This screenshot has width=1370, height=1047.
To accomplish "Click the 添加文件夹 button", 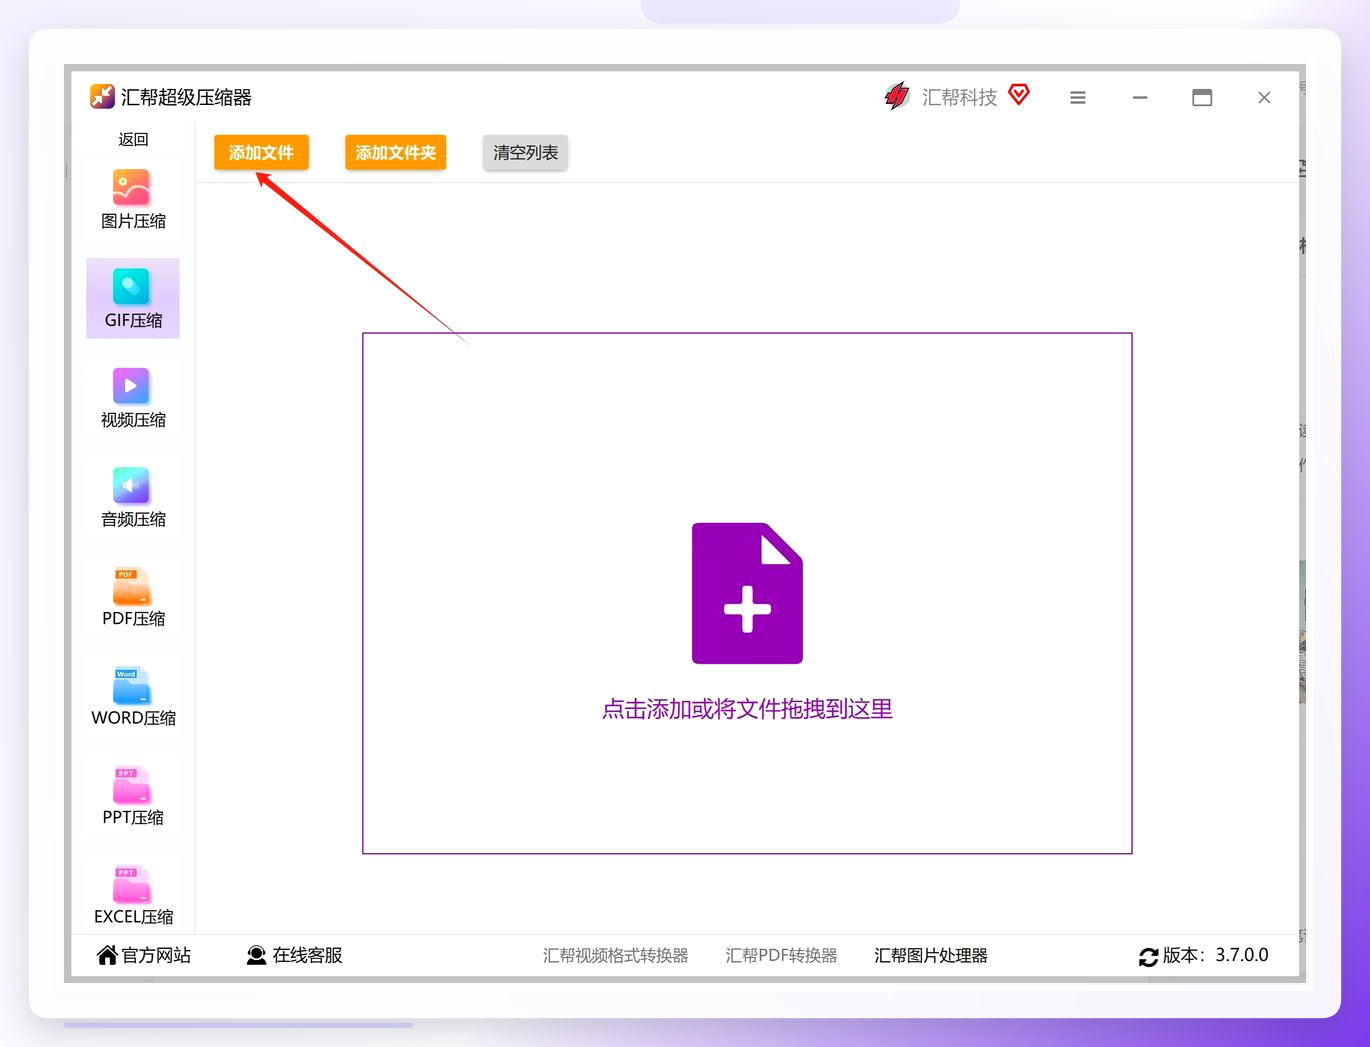I will (x=396, y=152).
